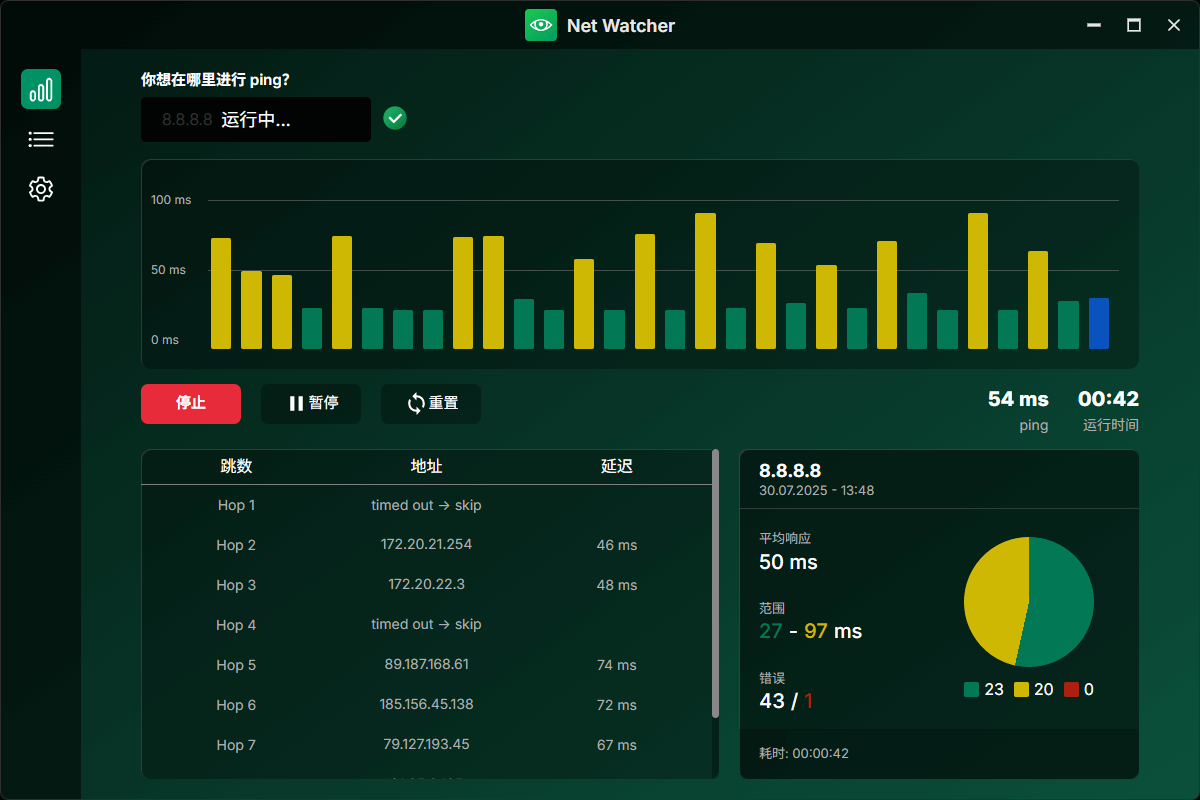Click the pause bars icon inside the 暂停 button
The width and height of the screenshot is (1200, 800).
[x=294, y=404]
